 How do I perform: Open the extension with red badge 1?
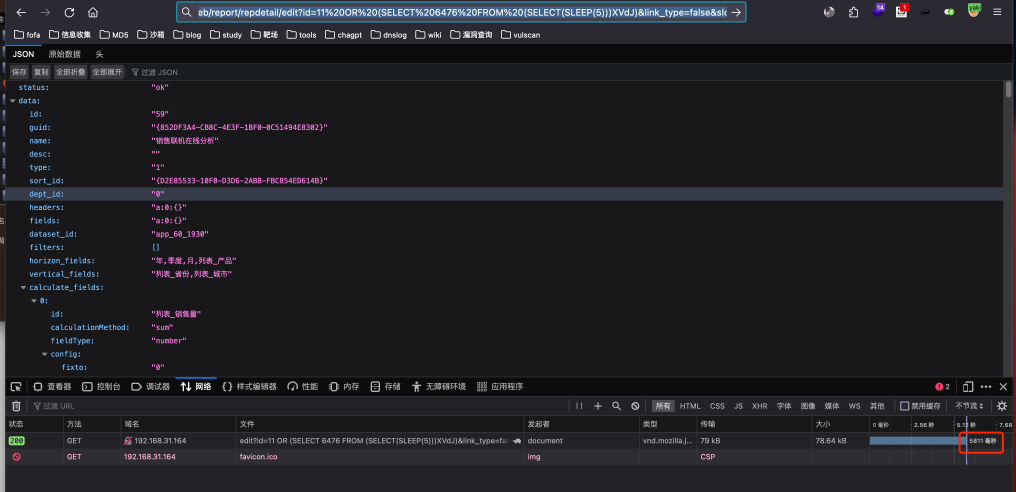pyautogui.click(x=902, y=10)
